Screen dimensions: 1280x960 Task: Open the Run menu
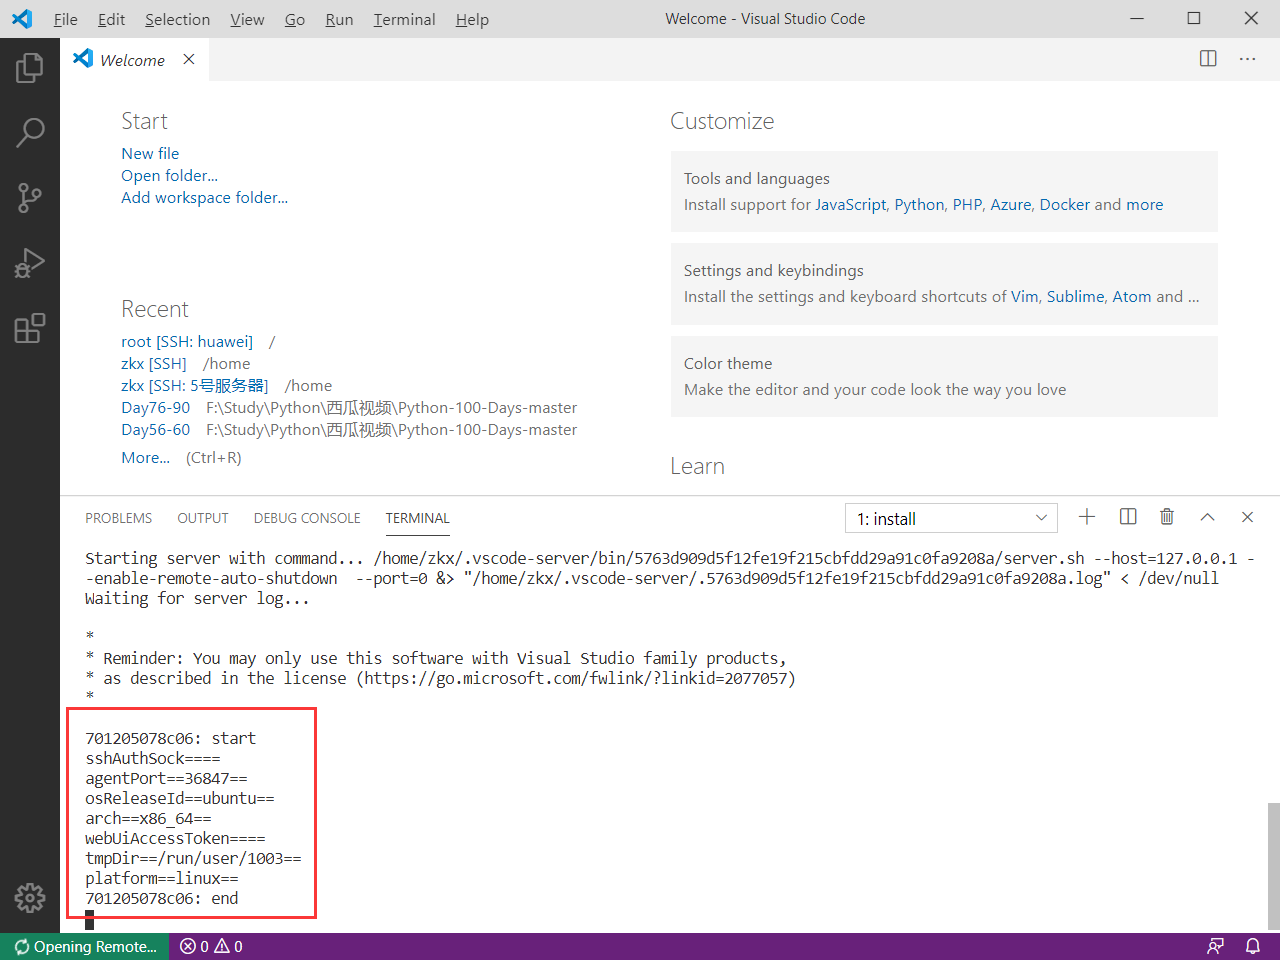click(339, 19)
